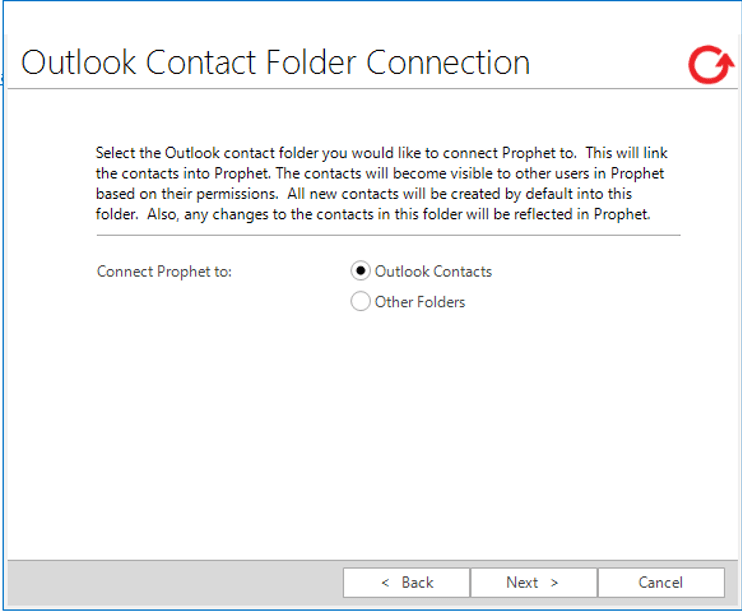The image size is (742, 612).
Task: Click the left arrow on Back button
Action: click(385, 583)
